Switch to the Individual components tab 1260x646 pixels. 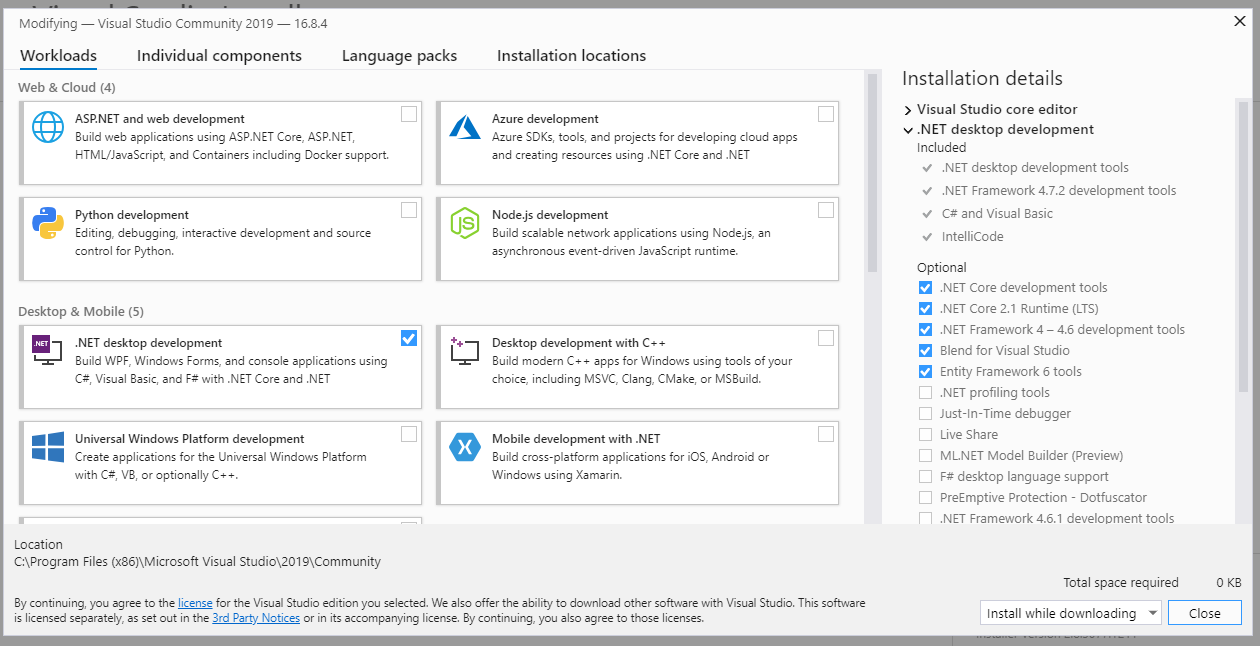(219, 56)
